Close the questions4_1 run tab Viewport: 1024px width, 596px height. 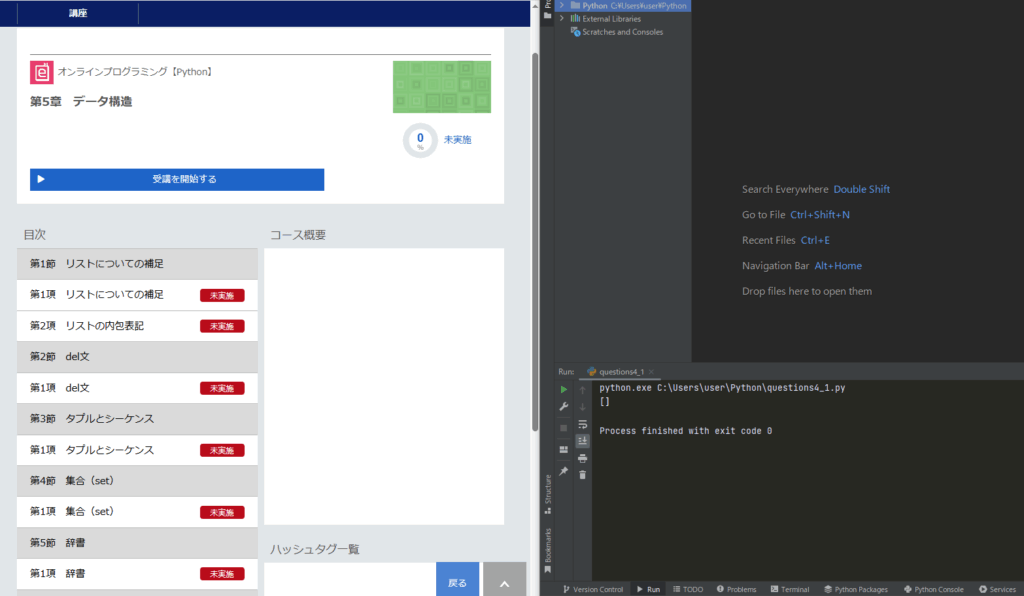click(652, 371)
